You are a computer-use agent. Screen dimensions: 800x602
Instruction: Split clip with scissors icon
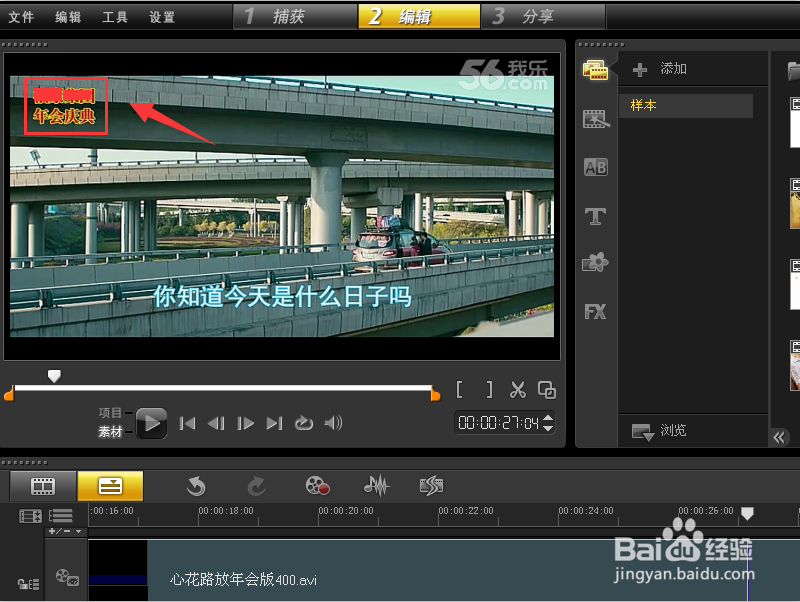coord(518,390)
